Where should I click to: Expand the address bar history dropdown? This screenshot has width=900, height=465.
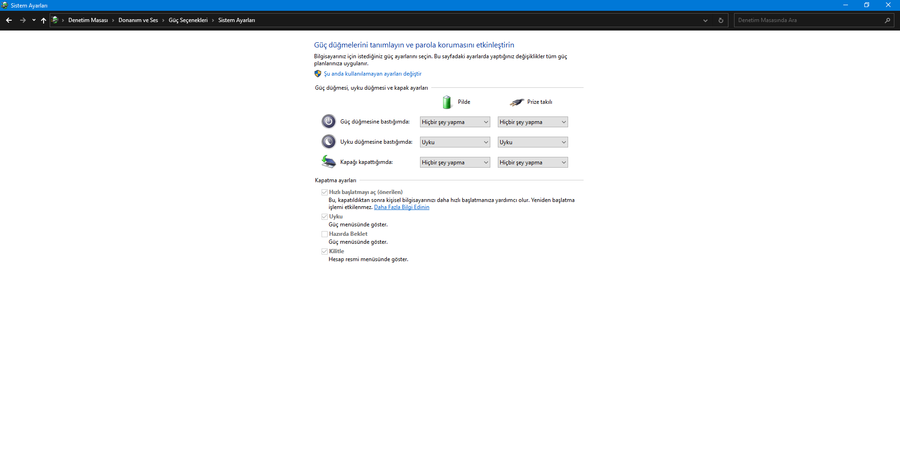tap(705, 20)
